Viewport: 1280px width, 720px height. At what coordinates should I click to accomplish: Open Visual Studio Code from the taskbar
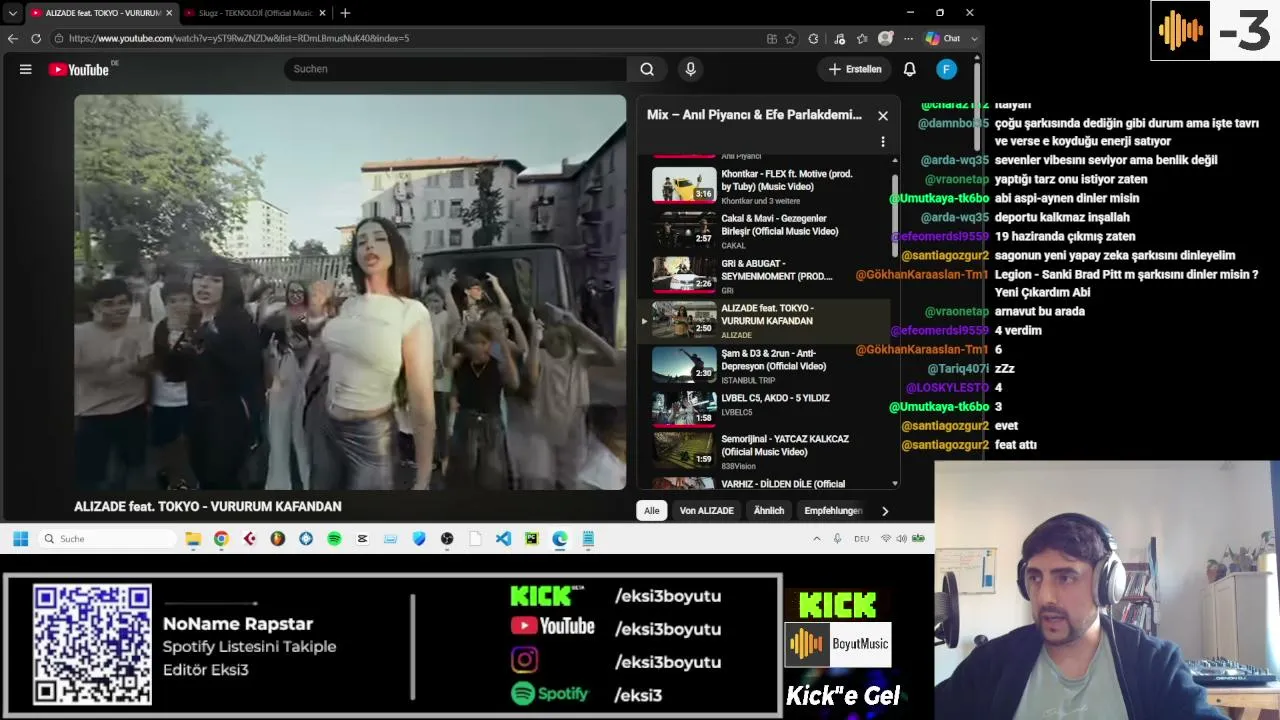[x=503, y=539]
